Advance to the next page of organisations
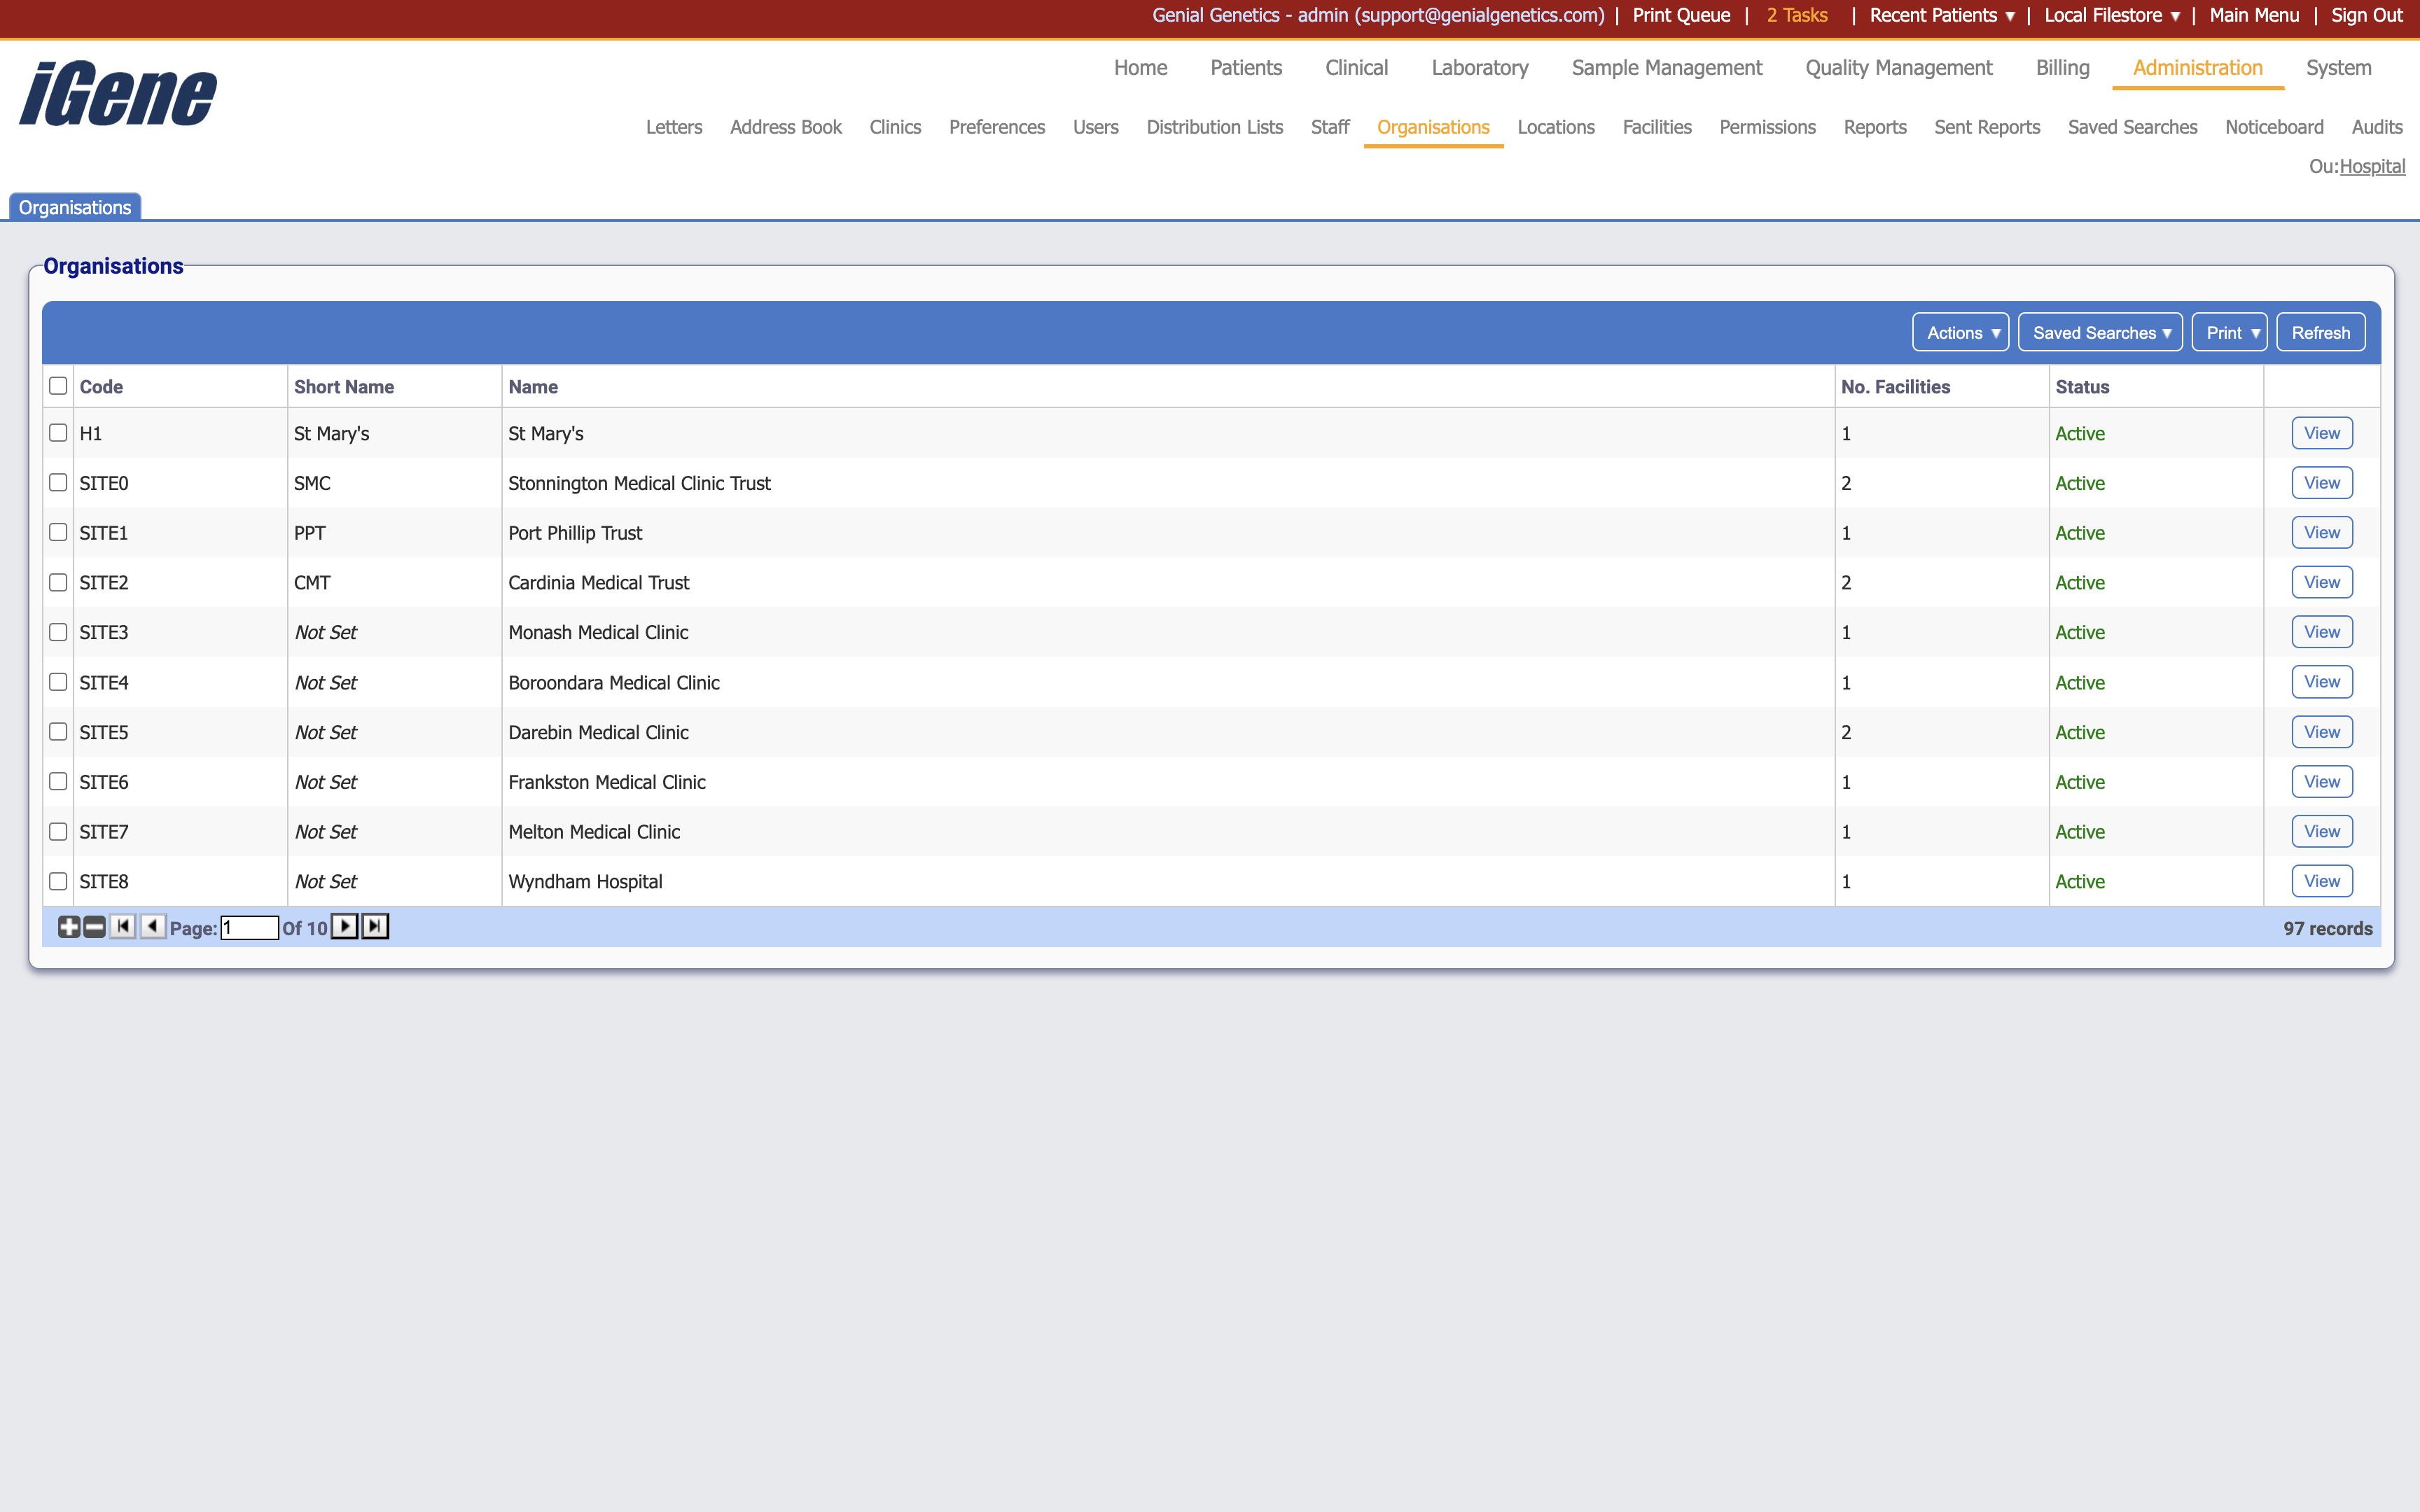This screenshot has width=2420, height=1512. coord(344,927)
